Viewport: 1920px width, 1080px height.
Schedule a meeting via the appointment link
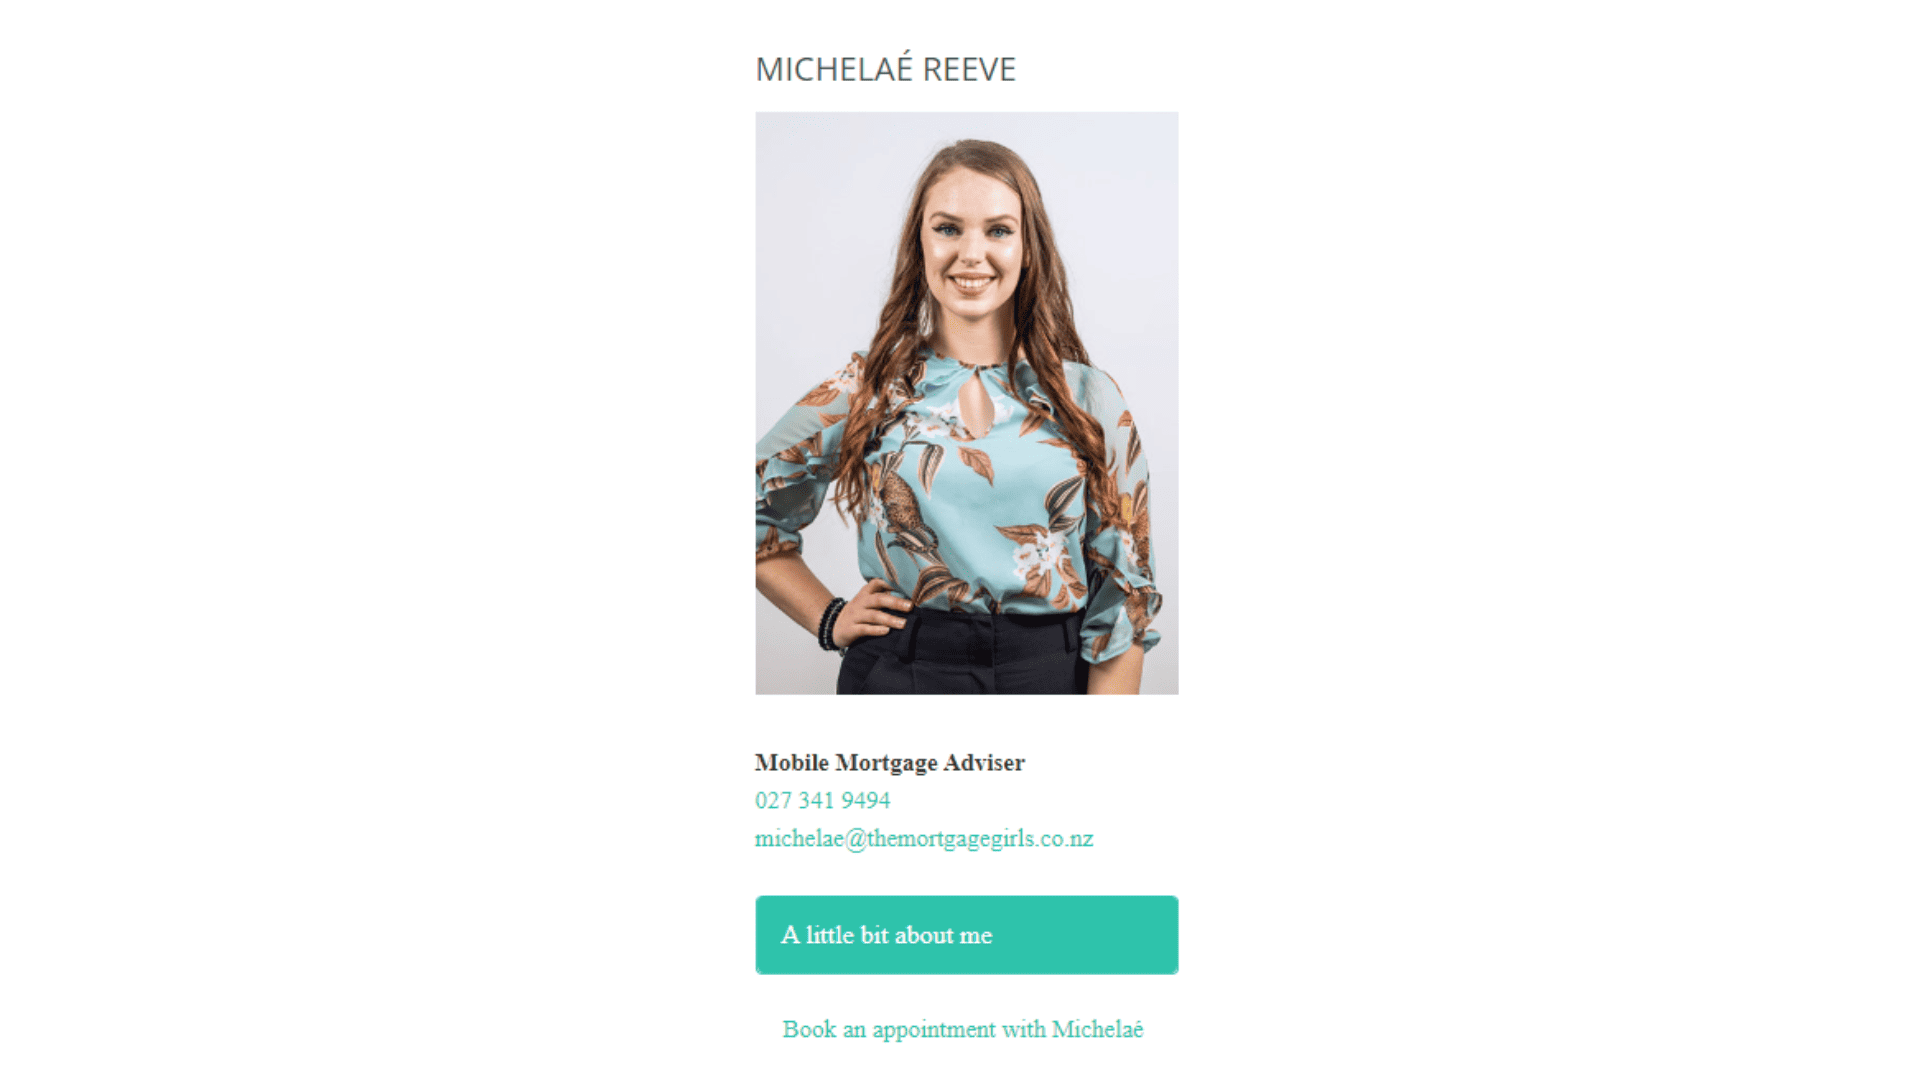pyautogui.click(x=962, y=1029)
